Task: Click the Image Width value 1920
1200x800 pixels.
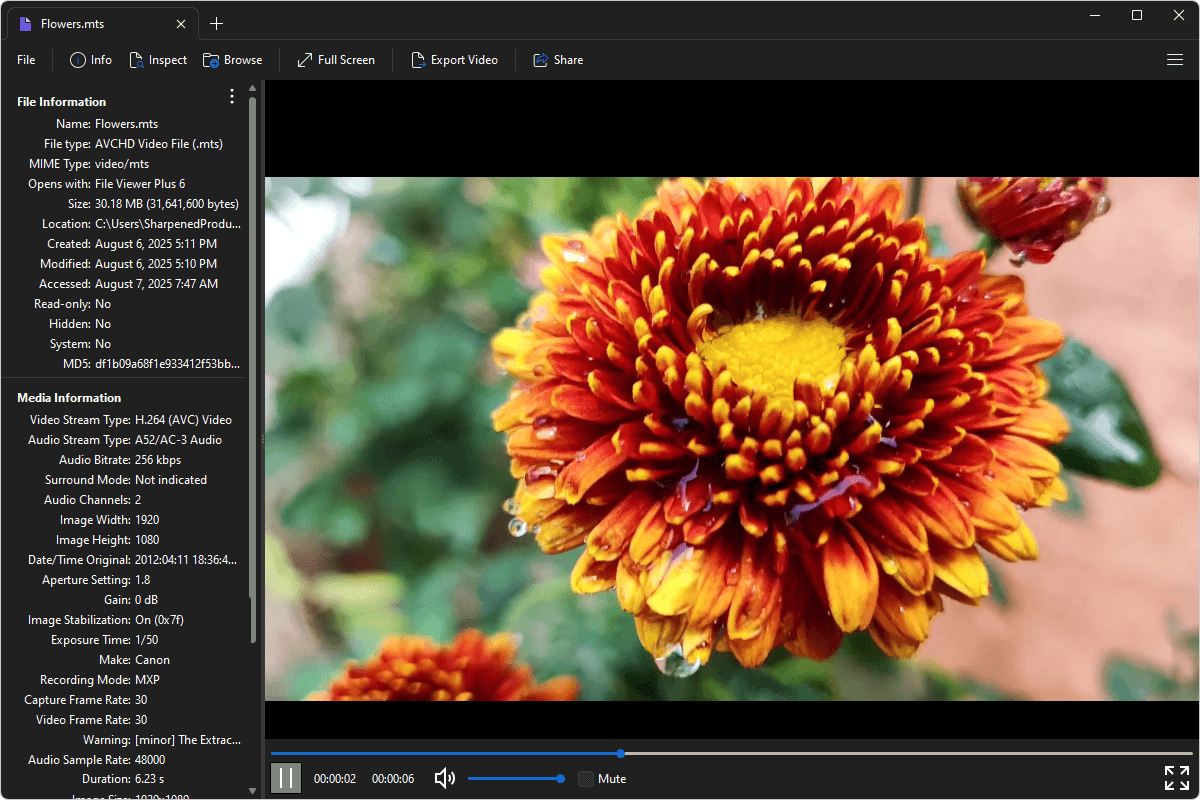Action: click(147, 520)
